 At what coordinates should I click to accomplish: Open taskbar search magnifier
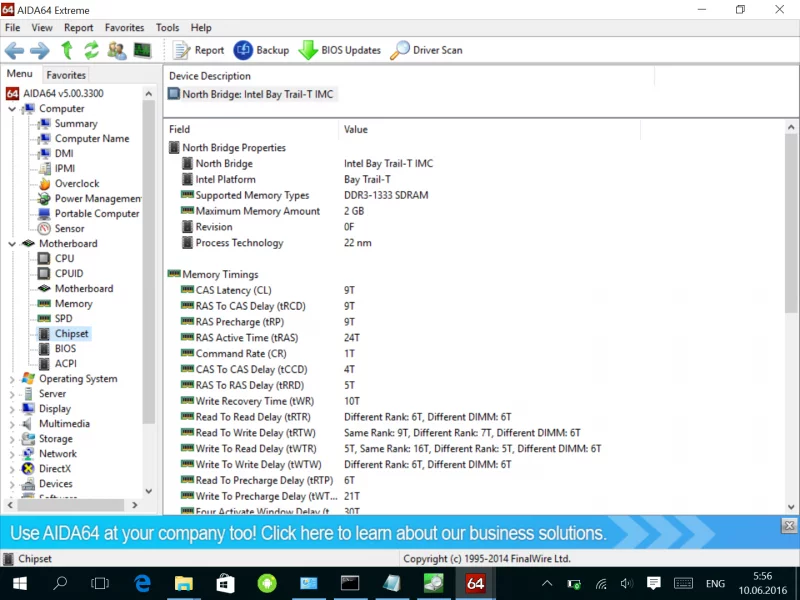60,583
